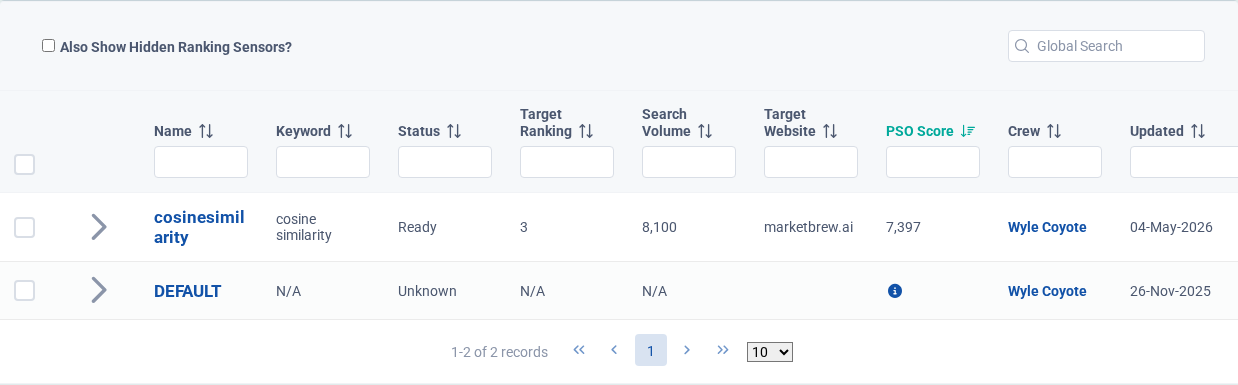This screenshot has width=1238, height=385.
Task: Click the Global Search field
Action: point(1106,46)
